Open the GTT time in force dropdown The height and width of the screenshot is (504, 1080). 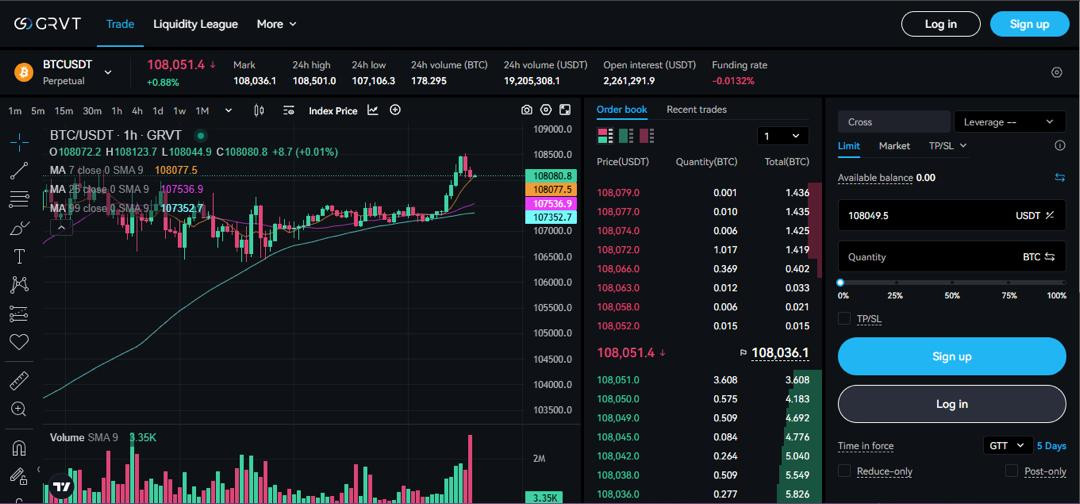[x=1007, y=446]
